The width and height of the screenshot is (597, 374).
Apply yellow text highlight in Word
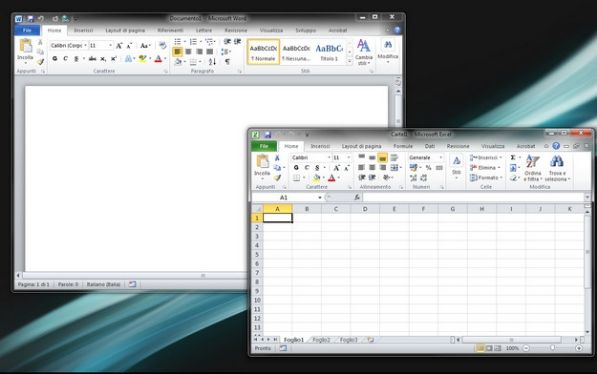click(142, 59)
